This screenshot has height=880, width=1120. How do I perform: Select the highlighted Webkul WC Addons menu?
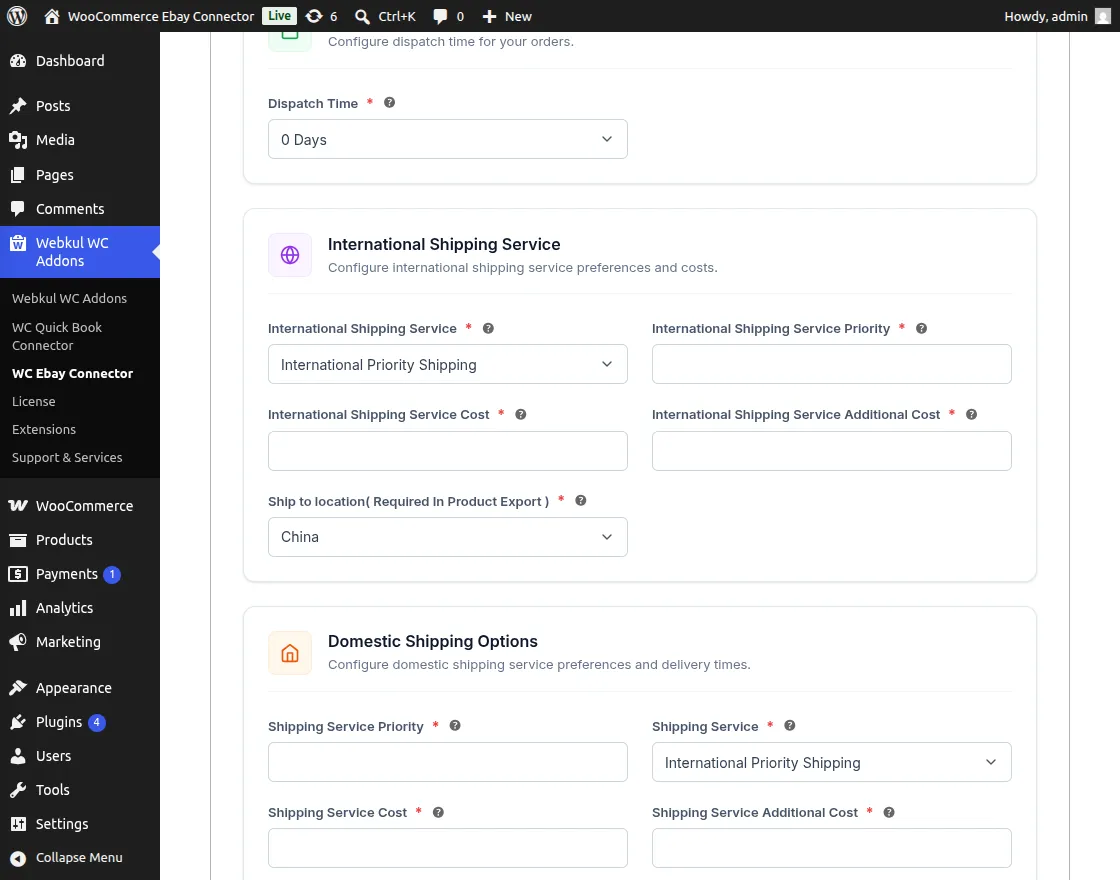point(80,252)
